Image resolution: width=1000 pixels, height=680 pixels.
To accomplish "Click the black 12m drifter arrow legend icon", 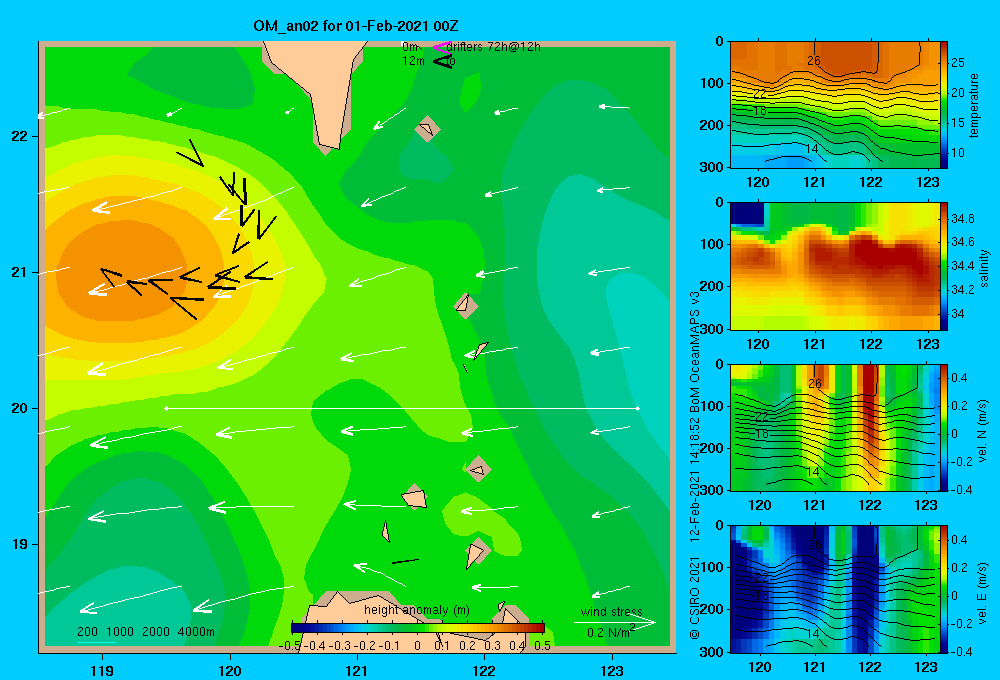I will click(443, 62).
